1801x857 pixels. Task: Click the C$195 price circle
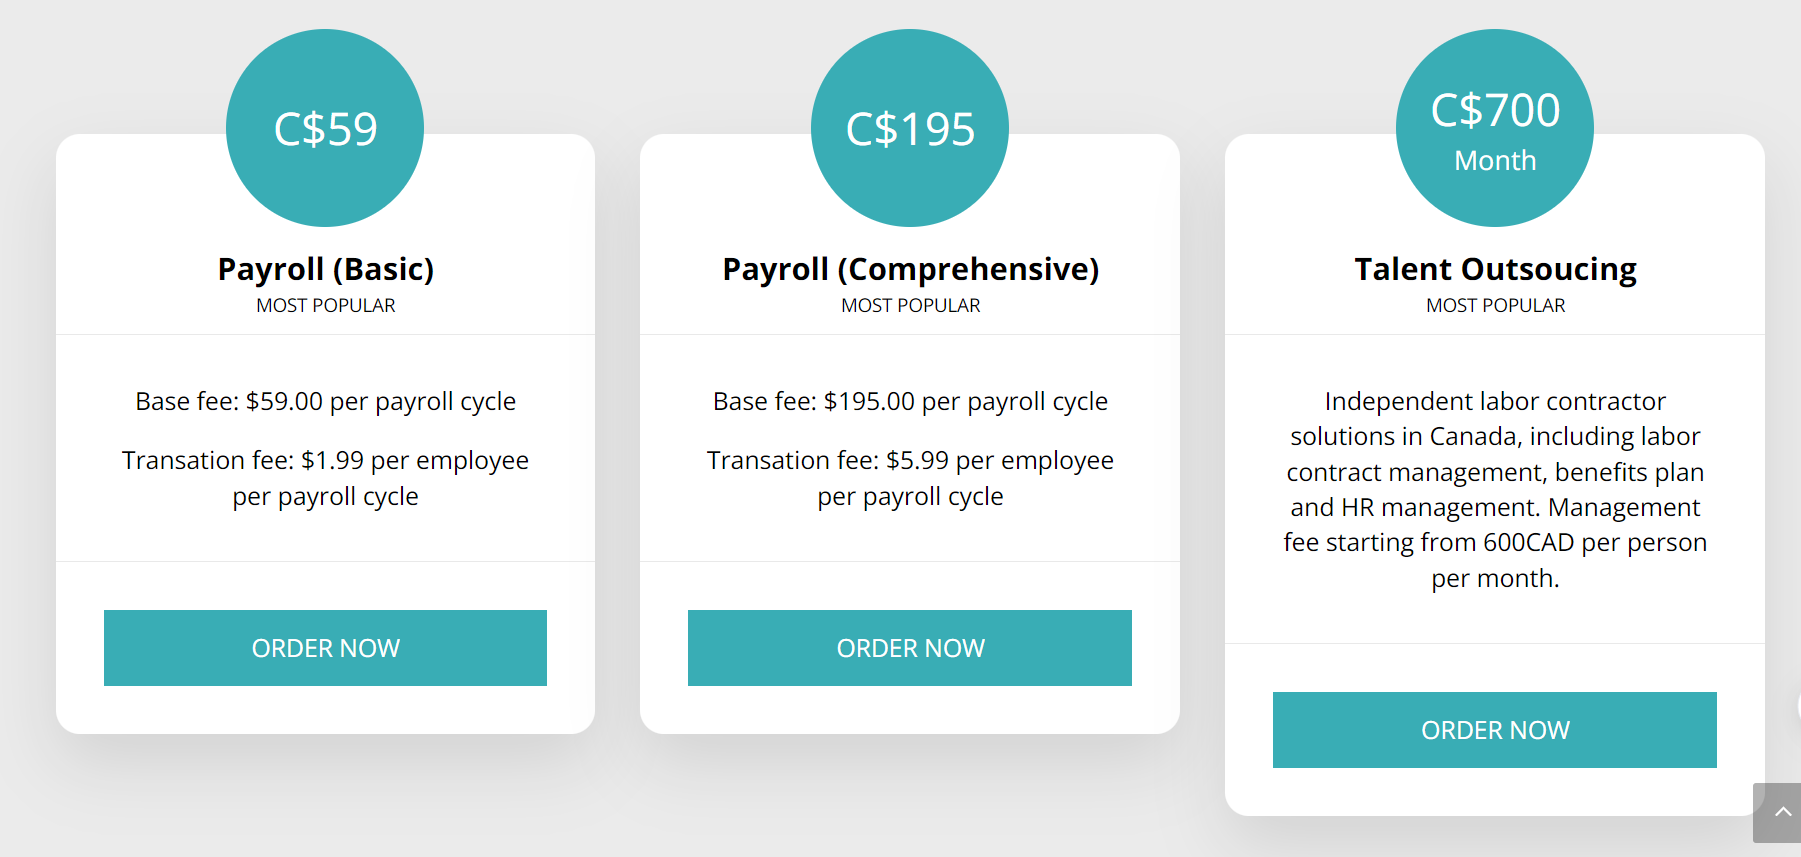pos(910,128)
